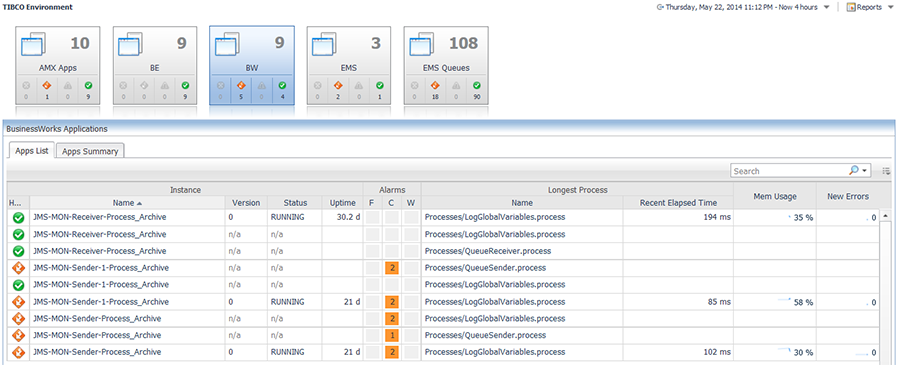The width and height of the screenshot is (900, 365).
Task: Click the fatal icon in BW tile
Action: click(x=220, y=86)
